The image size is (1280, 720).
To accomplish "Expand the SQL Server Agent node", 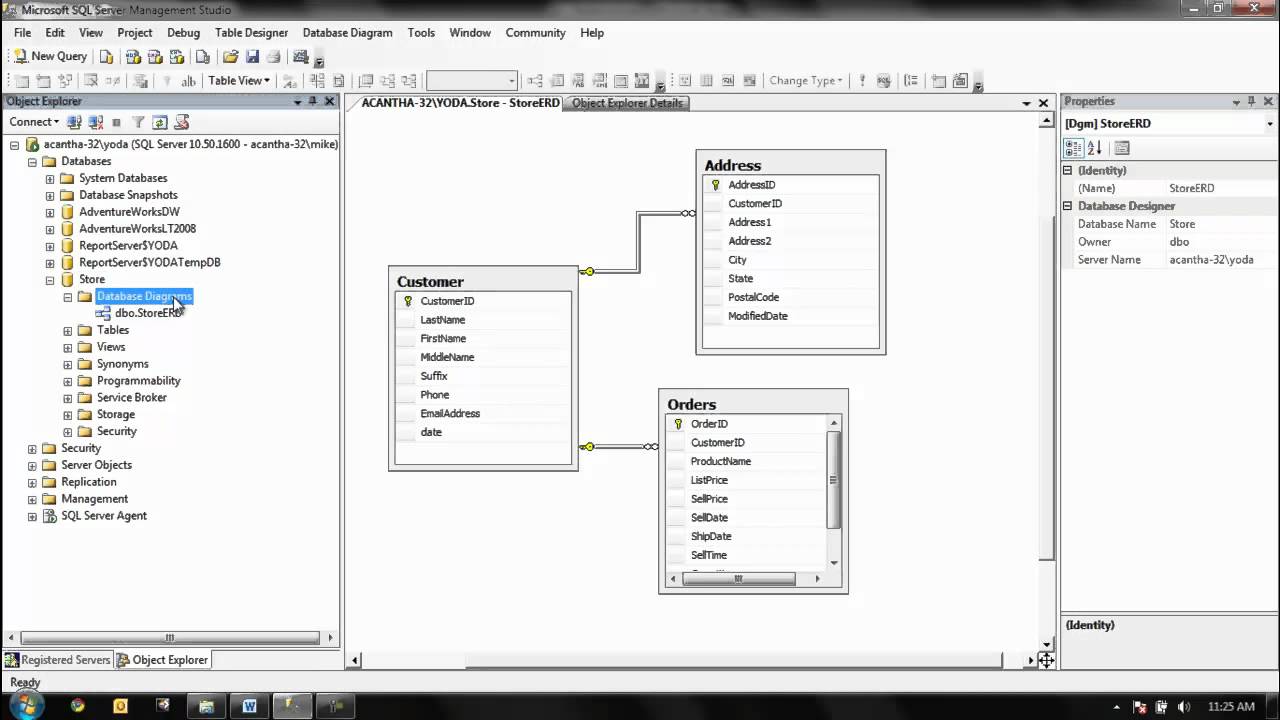I will [32, 516].
